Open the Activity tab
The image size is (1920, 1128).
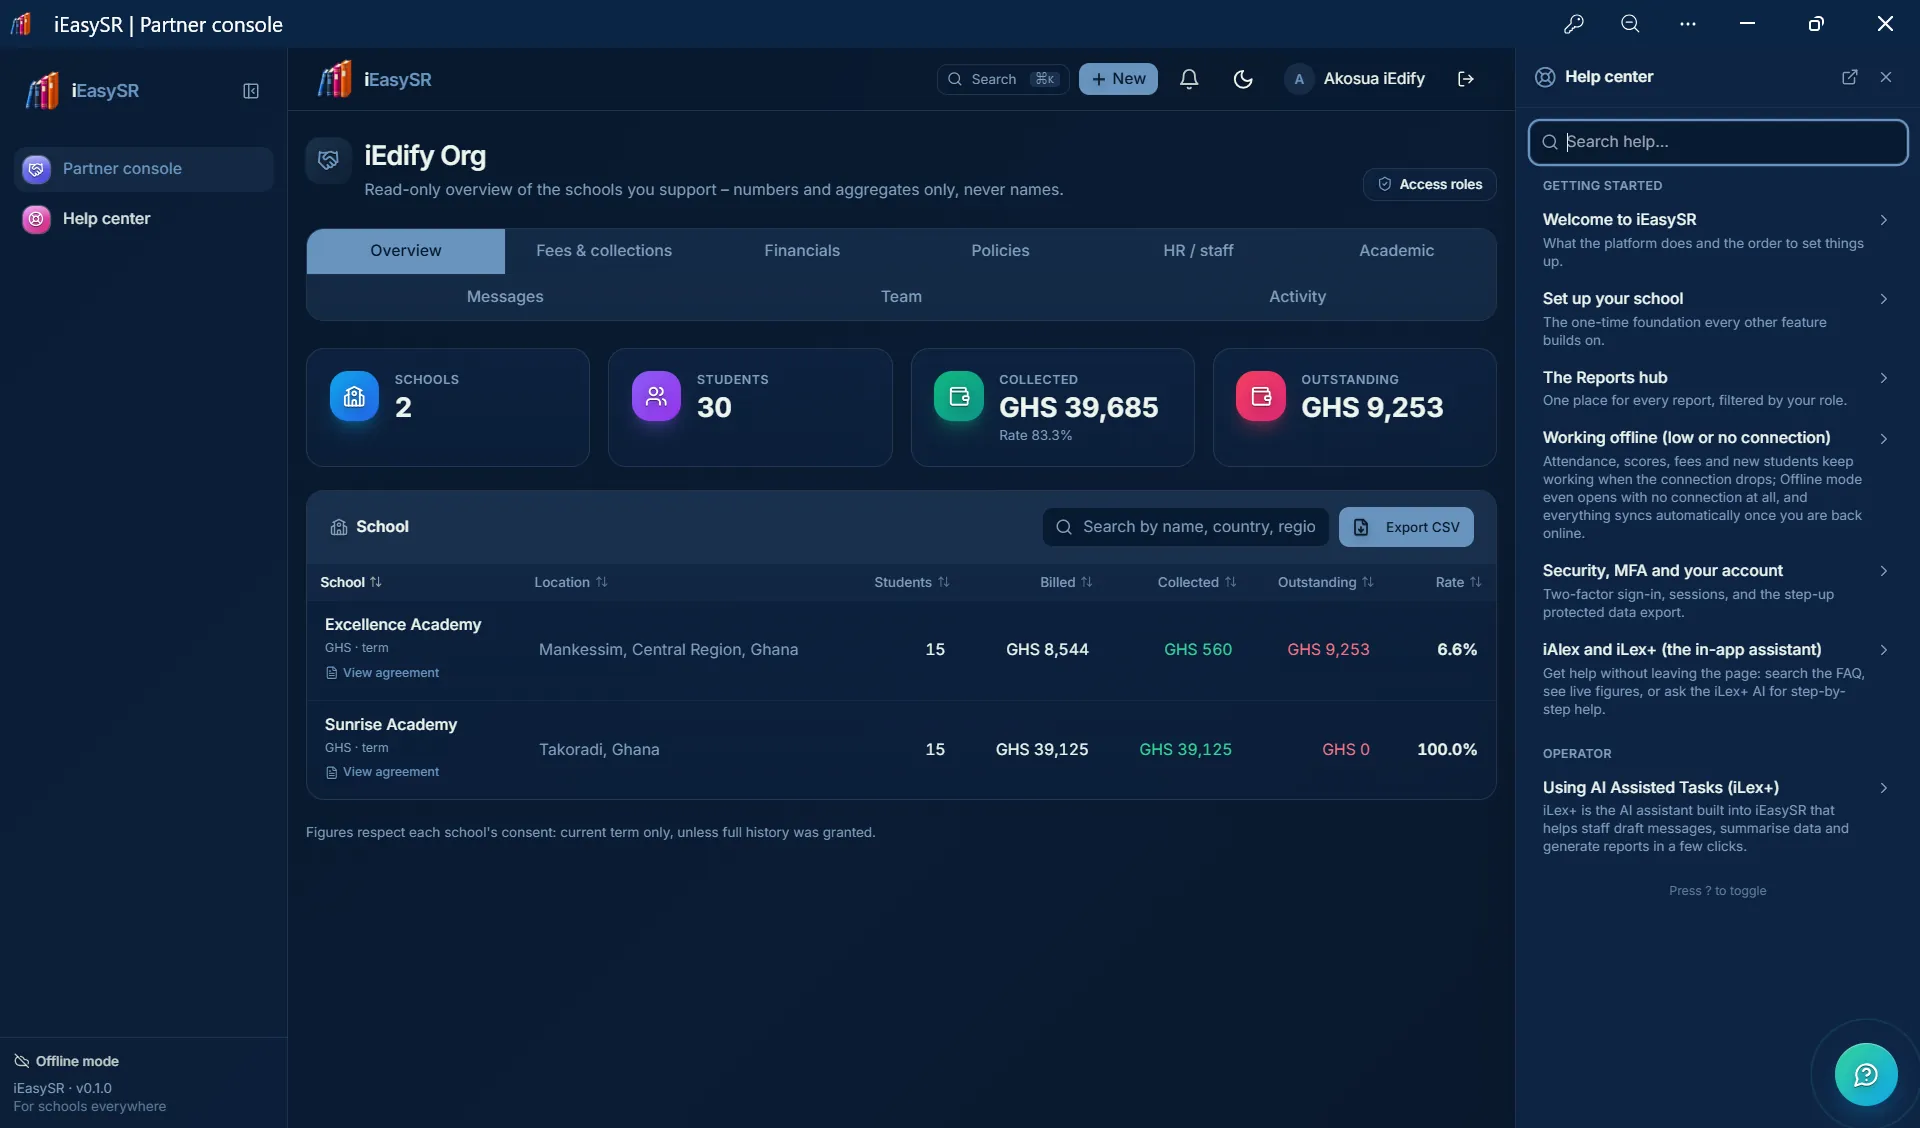point(1297,297)
